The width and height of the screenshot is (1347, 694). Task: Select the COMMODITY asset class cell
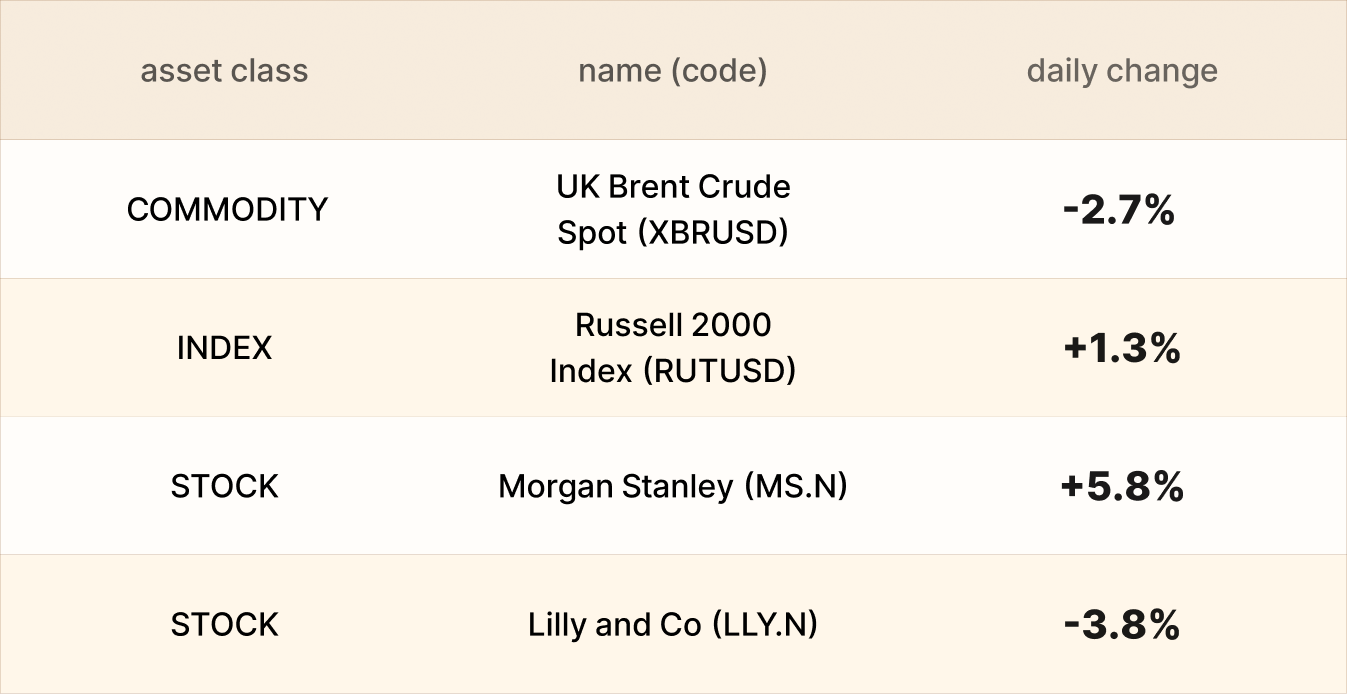(x=227, y=209)
